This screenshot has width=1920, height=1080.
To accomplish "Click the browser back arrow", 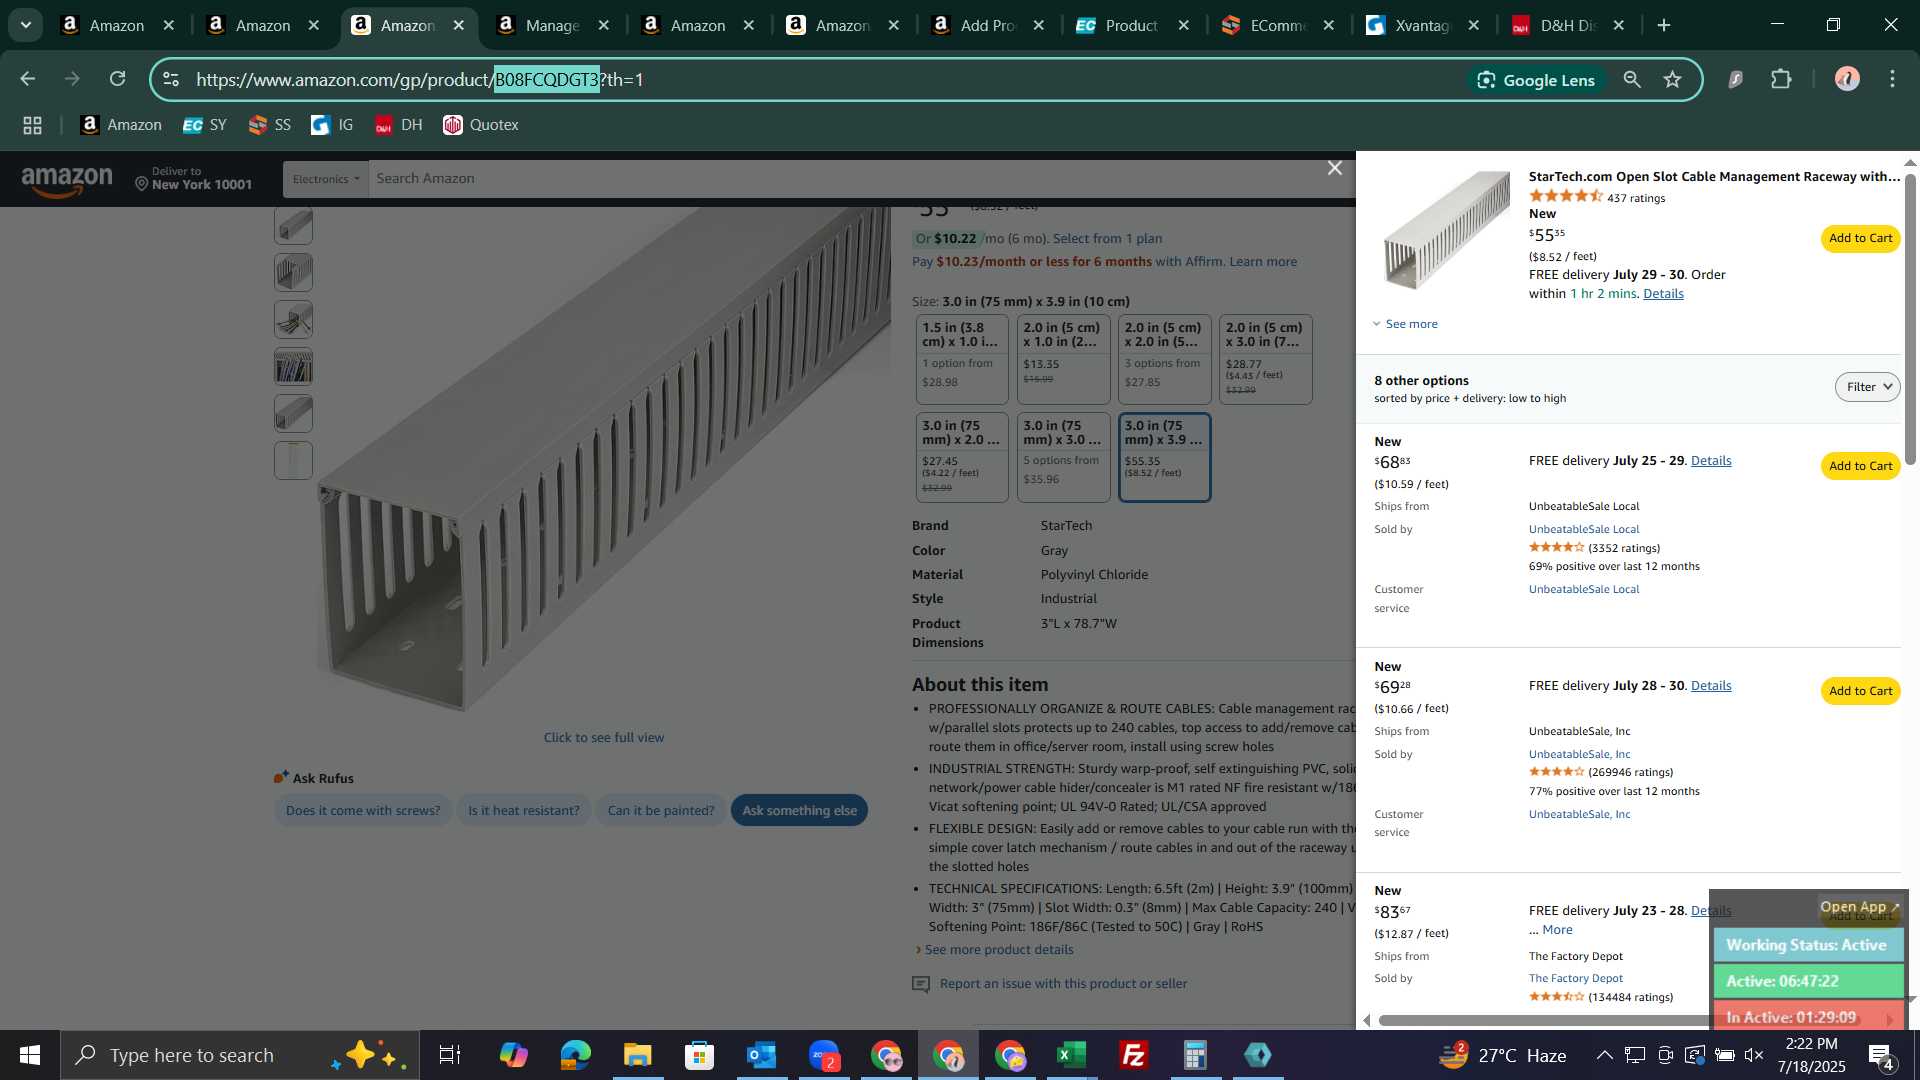I will 28,79.
